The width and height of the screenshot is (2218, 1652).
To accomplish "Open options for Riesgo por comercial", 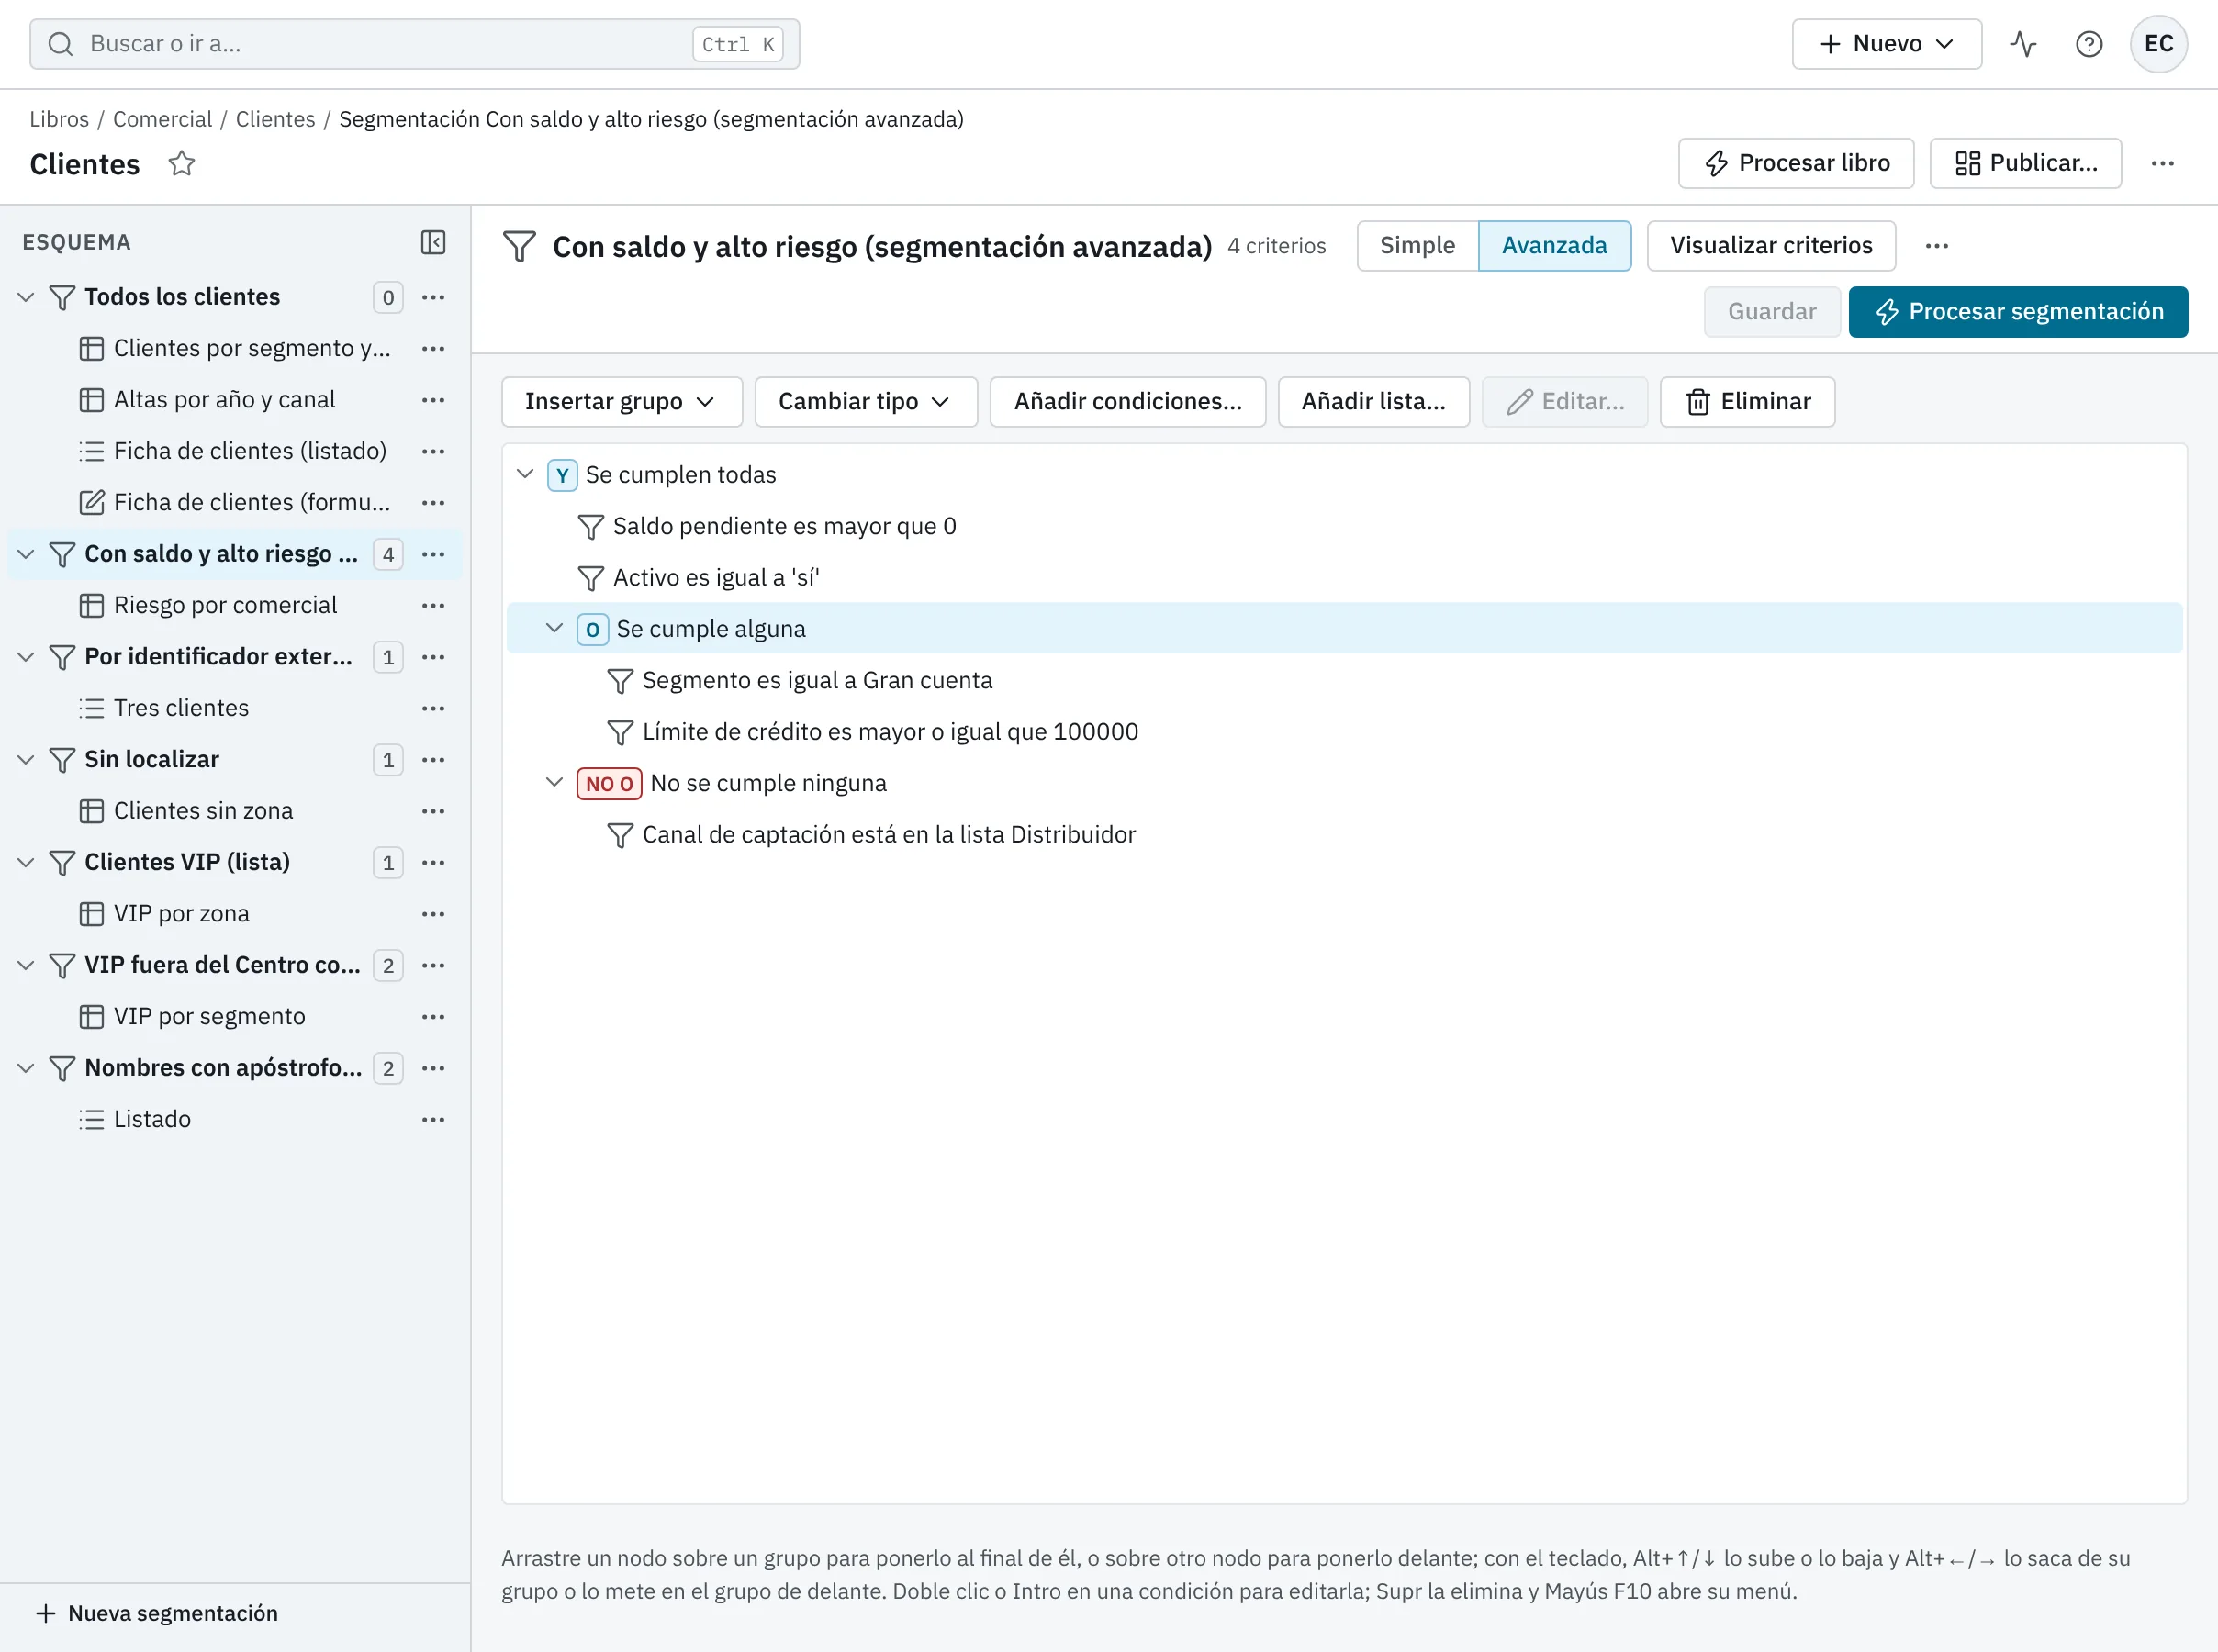I will point(433,606).
